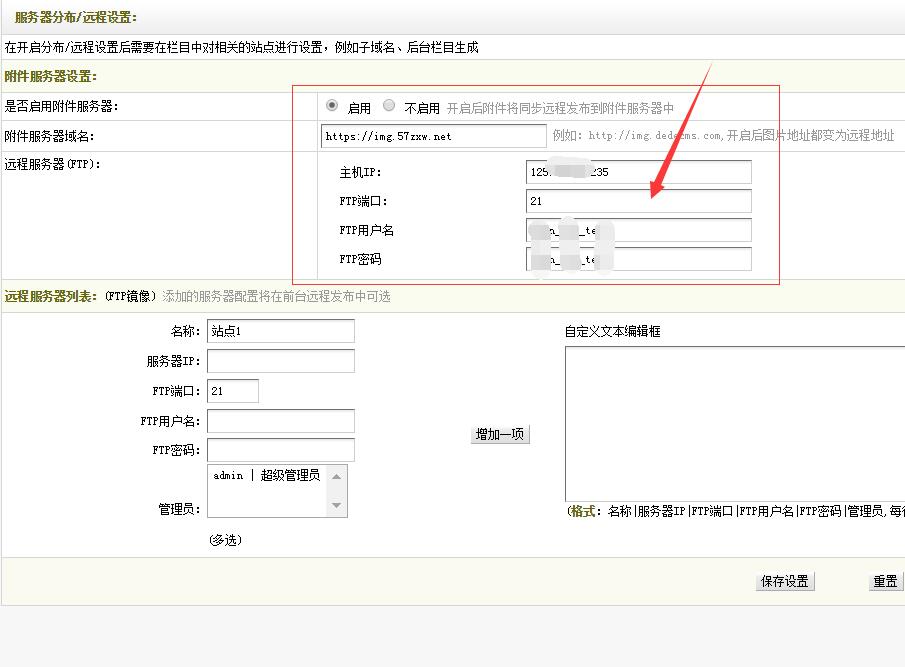Click the 服务器分布/远程设置 section header
This screenshot has height=667, width=905.
click(77, 17)
